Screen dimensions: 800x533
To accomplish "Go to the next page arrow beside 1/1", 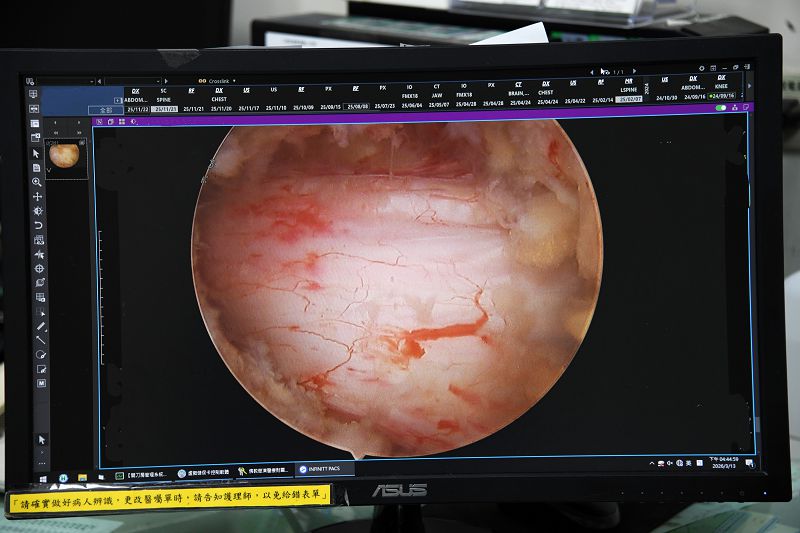I will [x=633, y=72].
